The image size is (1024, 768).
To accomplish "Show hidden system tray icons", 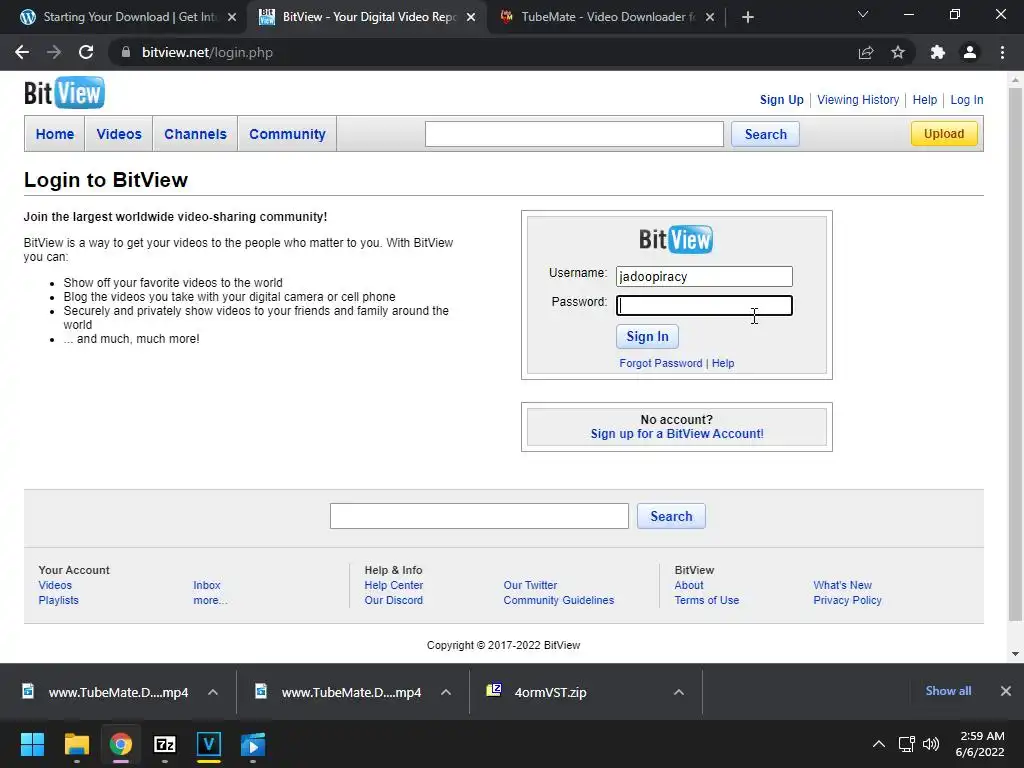I will [879, 744].
